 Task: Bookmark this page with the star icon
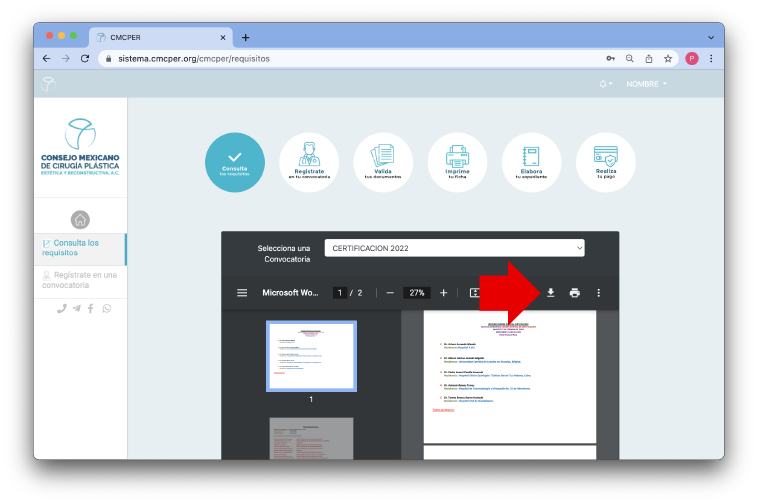(668, 58)
